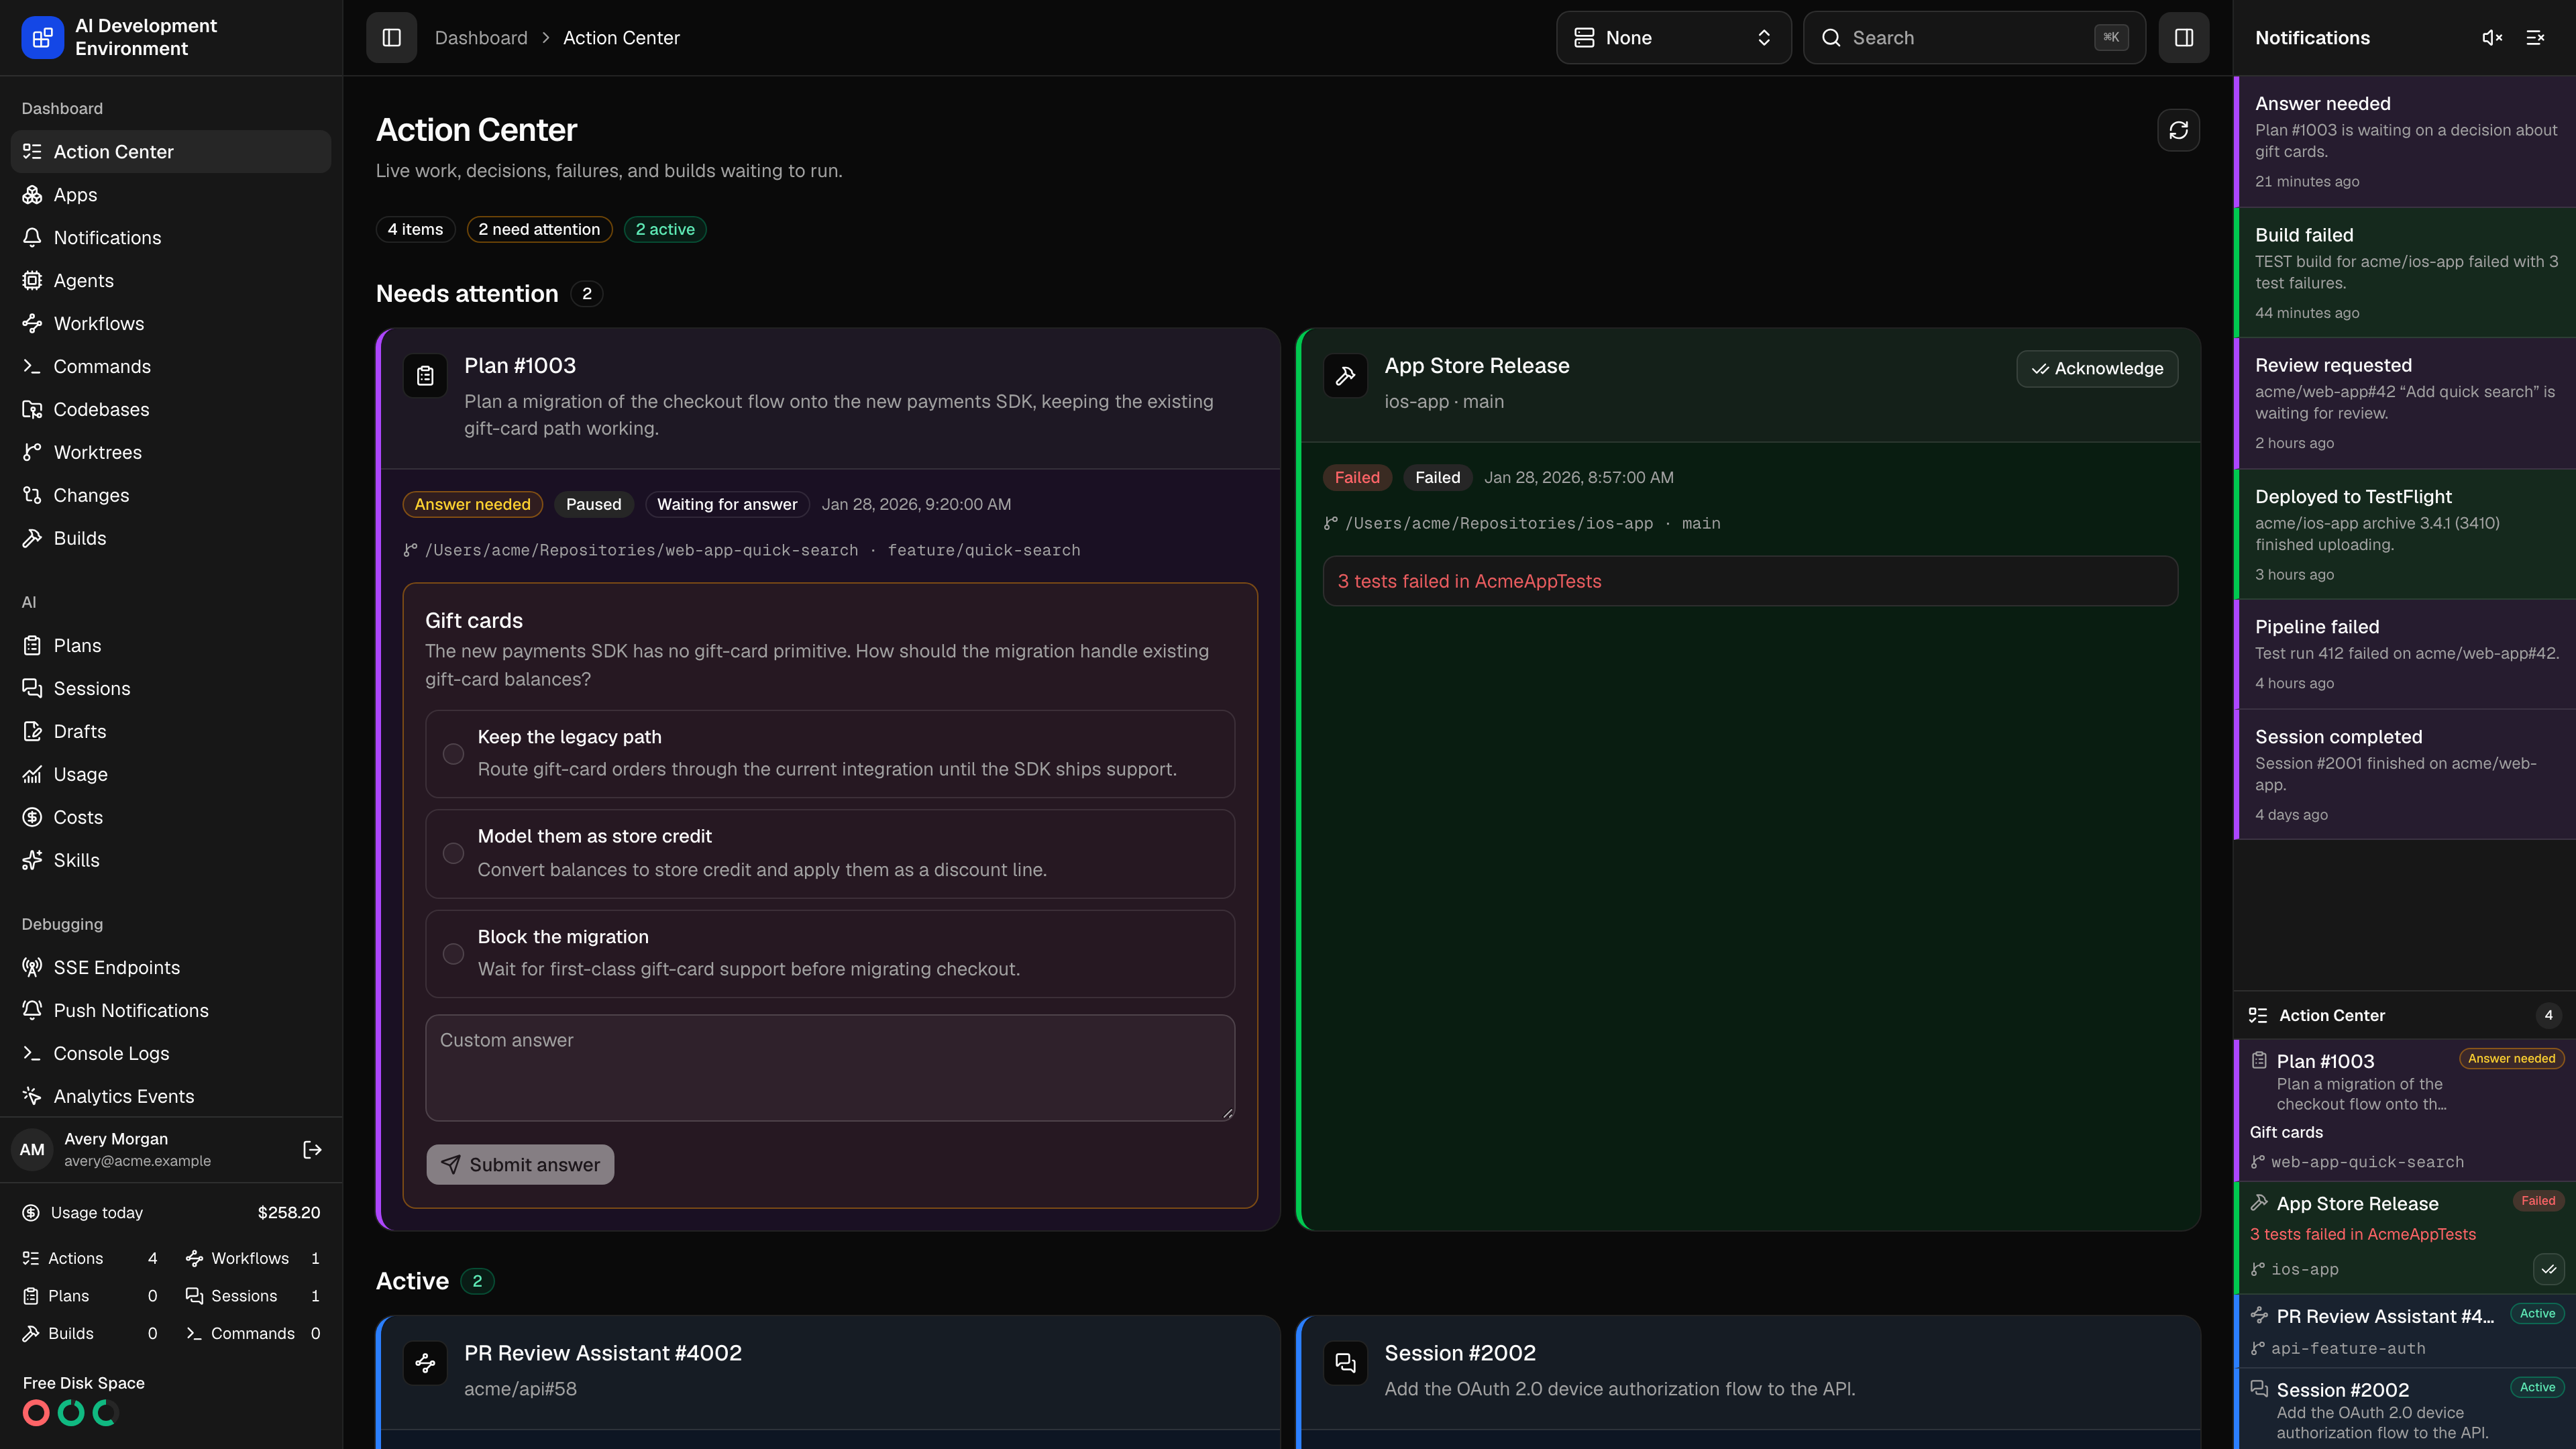Open Console Logs in Debugging

pyautogui.click(x=170, y=1054)
